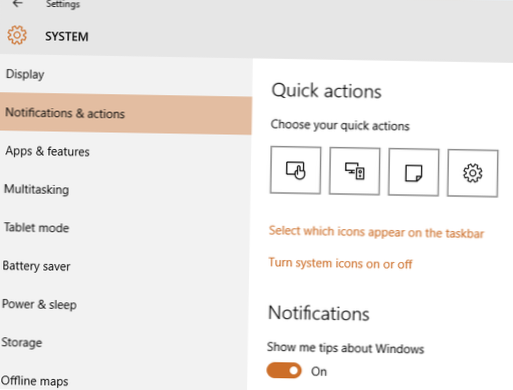Click the Quick actions heading
Image resolution: width=513 pixels, height=390 pixels.
click(326, 91)
